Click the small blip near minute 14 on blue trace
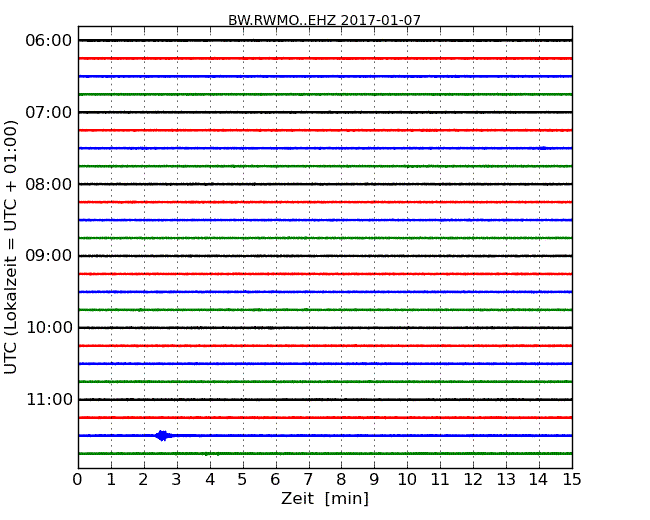Image resolution: width=650 pixels, height=520 pixels. [543, 148]
